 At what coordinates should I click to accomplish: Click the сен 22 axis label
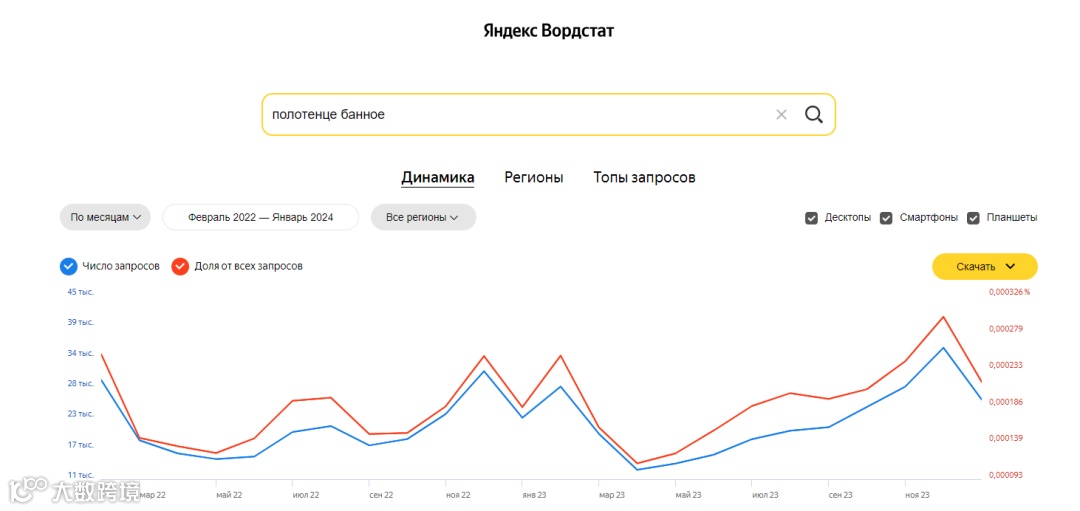click(381, 495)
